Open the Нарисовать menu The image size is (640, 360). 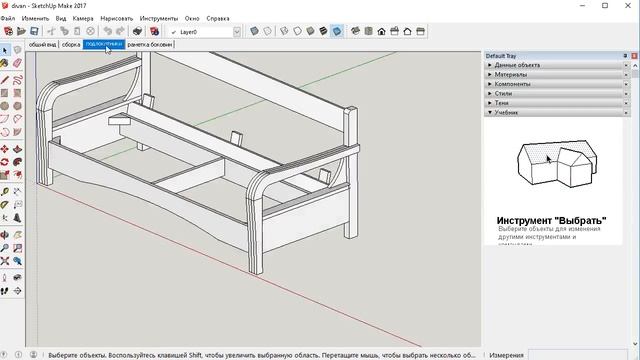(x=116, y=18)
